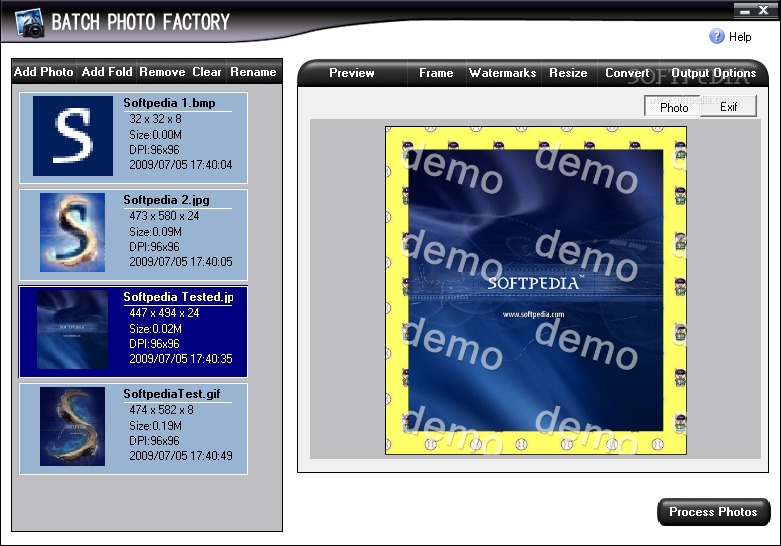This screenshot has height=546, width=781.
Task: Select the Softpedia 1.bmp thumbnail
Action: 73,136
